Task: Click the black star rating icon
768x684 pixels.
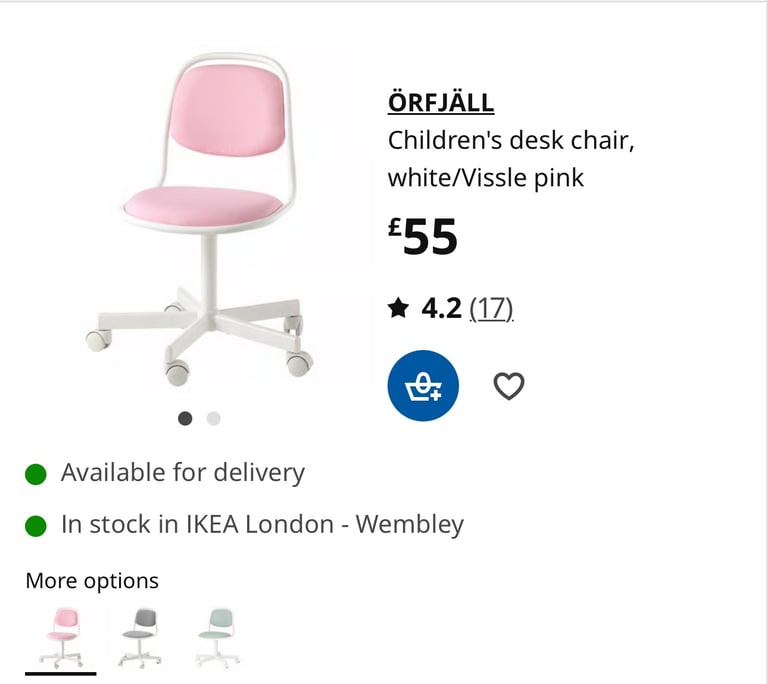Action: pos(398,308)
